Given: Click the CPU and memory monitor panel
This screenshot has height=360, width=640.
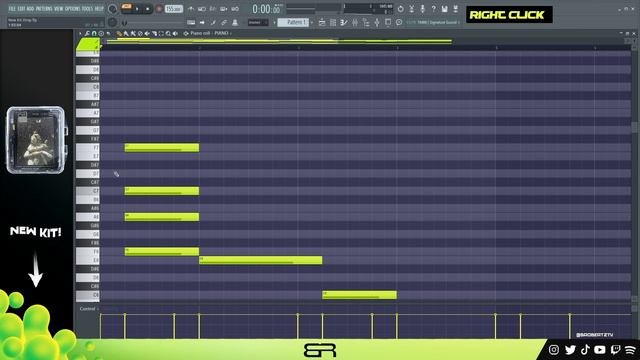Looking at the screenshot, I should [x=368, y=9].
